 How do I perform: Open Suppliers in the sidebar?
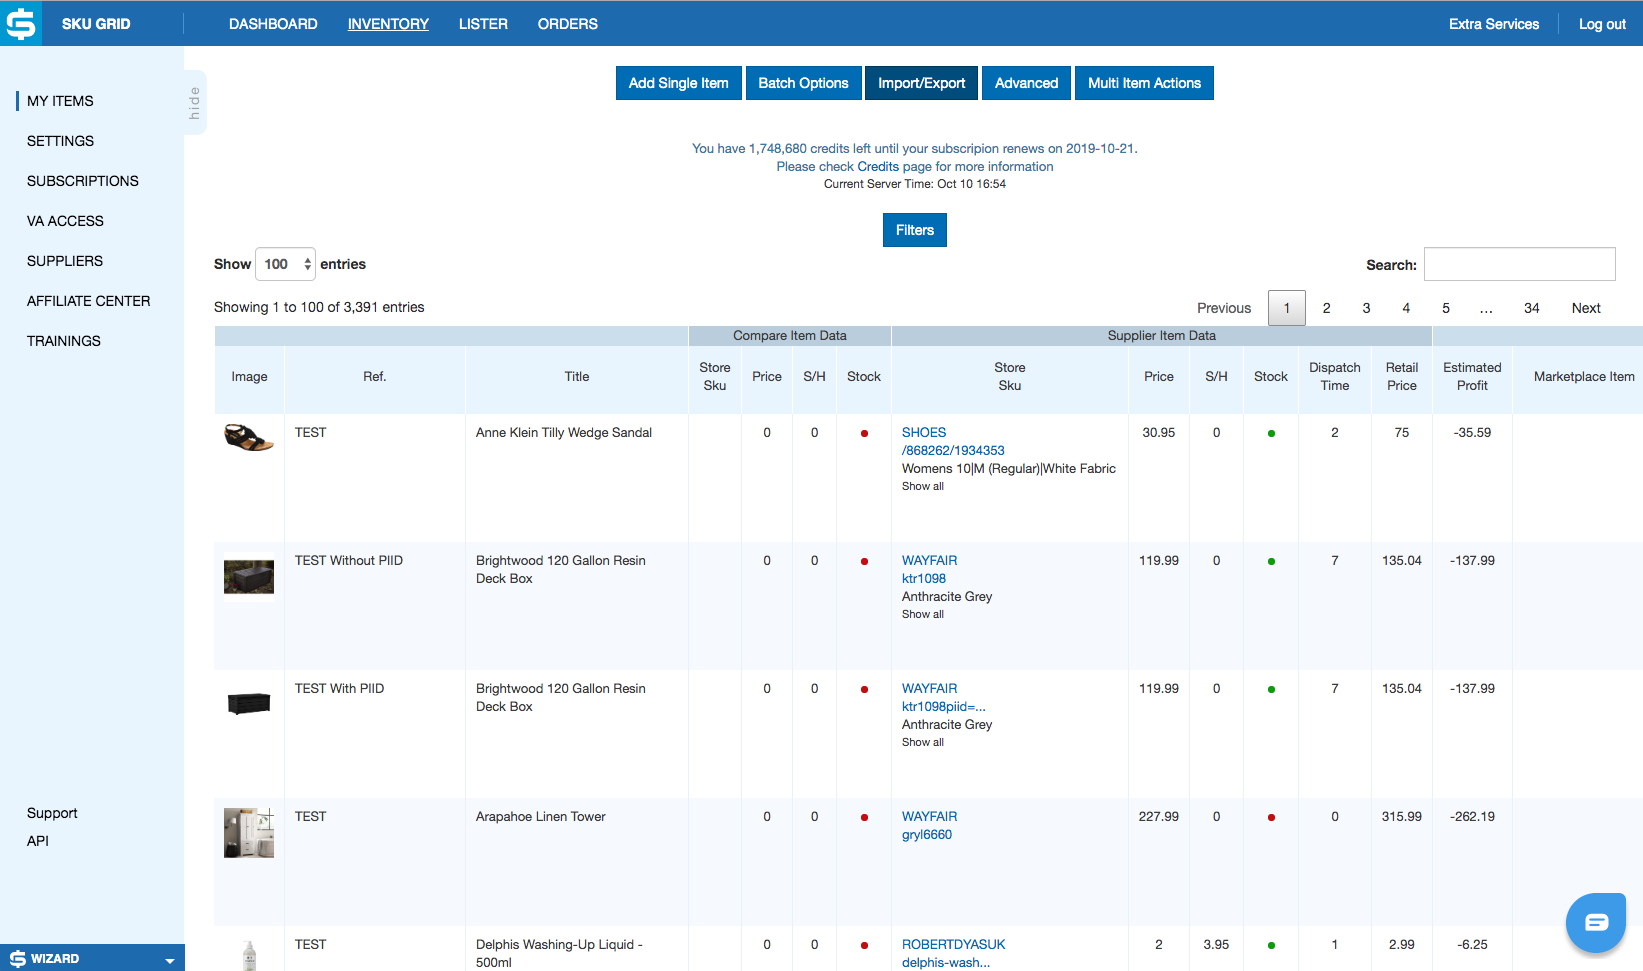(x=65, y=261)
